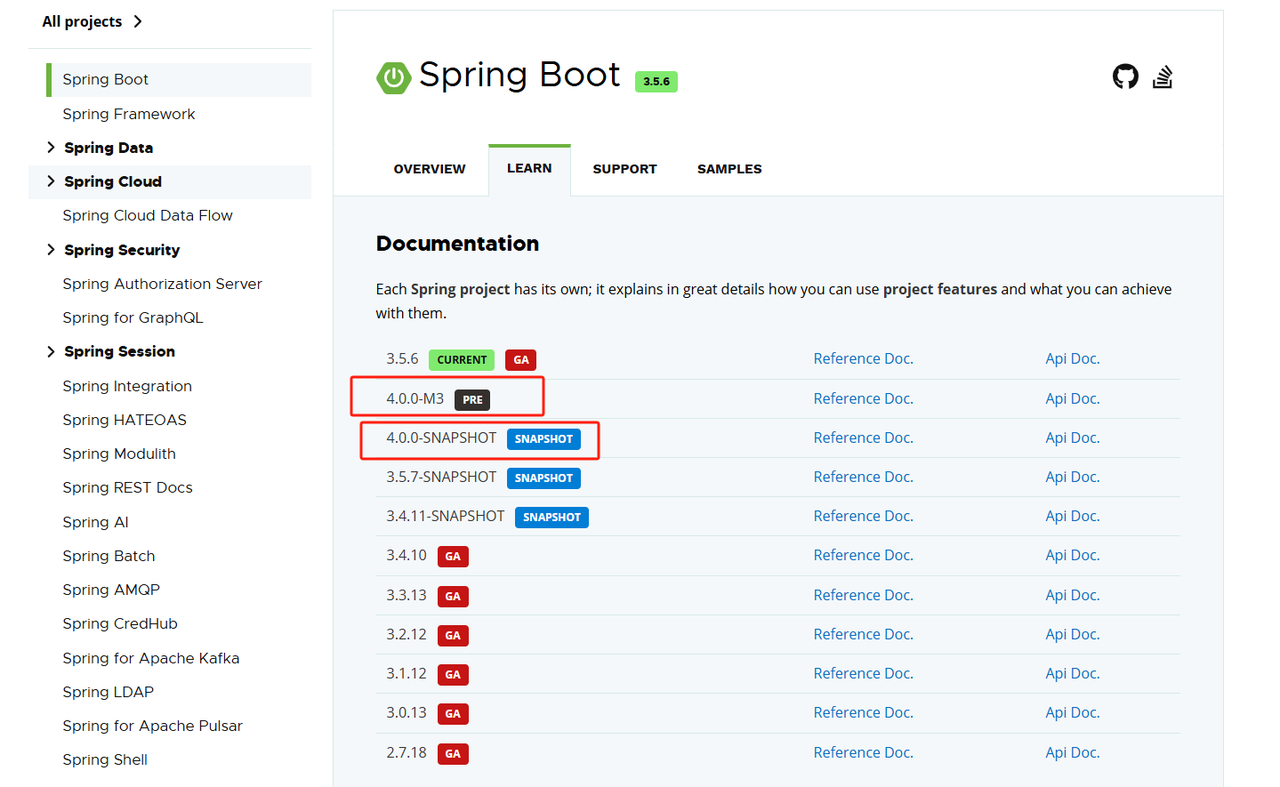Open Reference Doc for 3.5.7-SNAPSHOT
Screen dimensions: 1280x787
click(x=863, y=476)
